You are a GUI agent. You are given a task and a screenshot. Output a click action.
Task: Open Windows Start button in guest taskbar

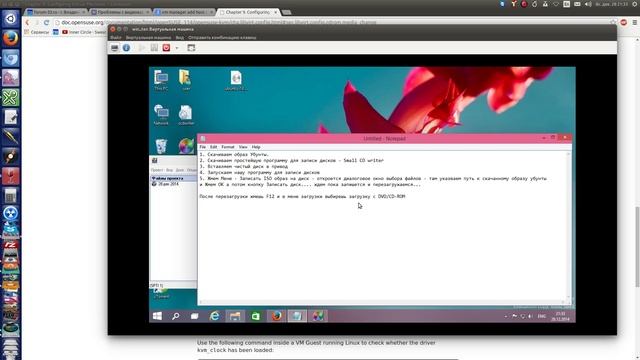click(x=157, y=316)
